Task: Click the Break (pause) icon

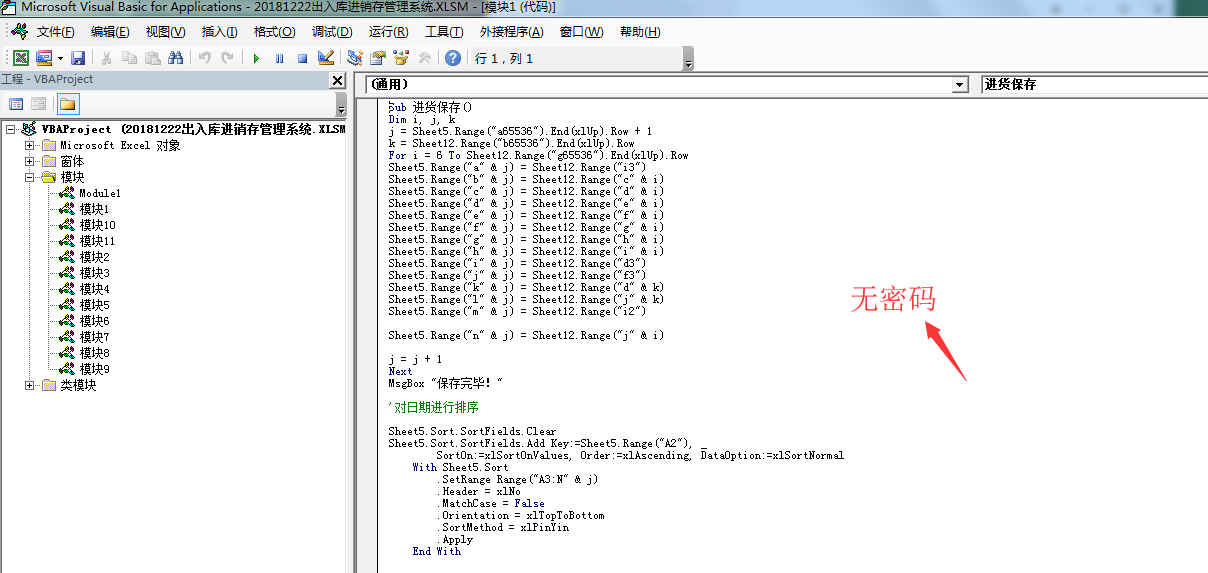Action: click(x=279, y=59)
